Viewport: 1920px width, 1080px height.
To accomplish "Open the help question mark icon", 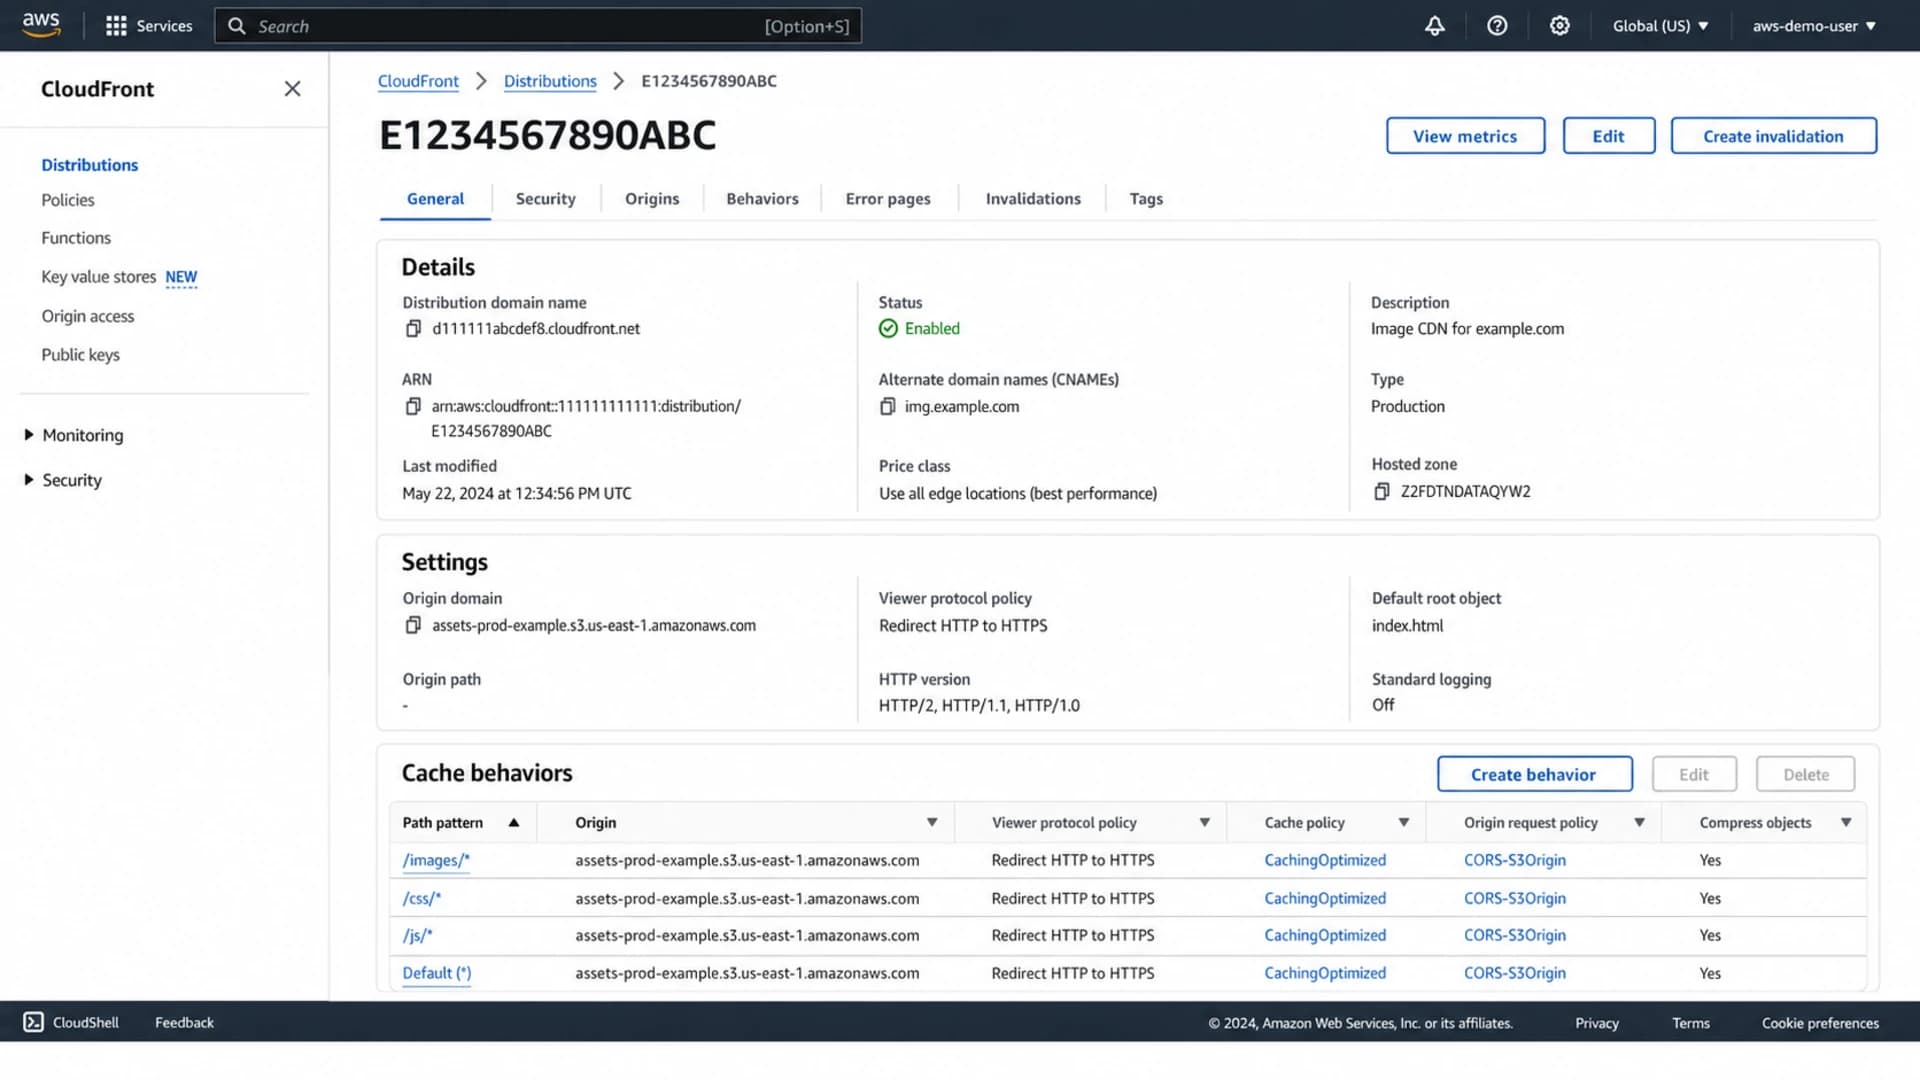I will pyautogui.click(x=1497, y=26).
